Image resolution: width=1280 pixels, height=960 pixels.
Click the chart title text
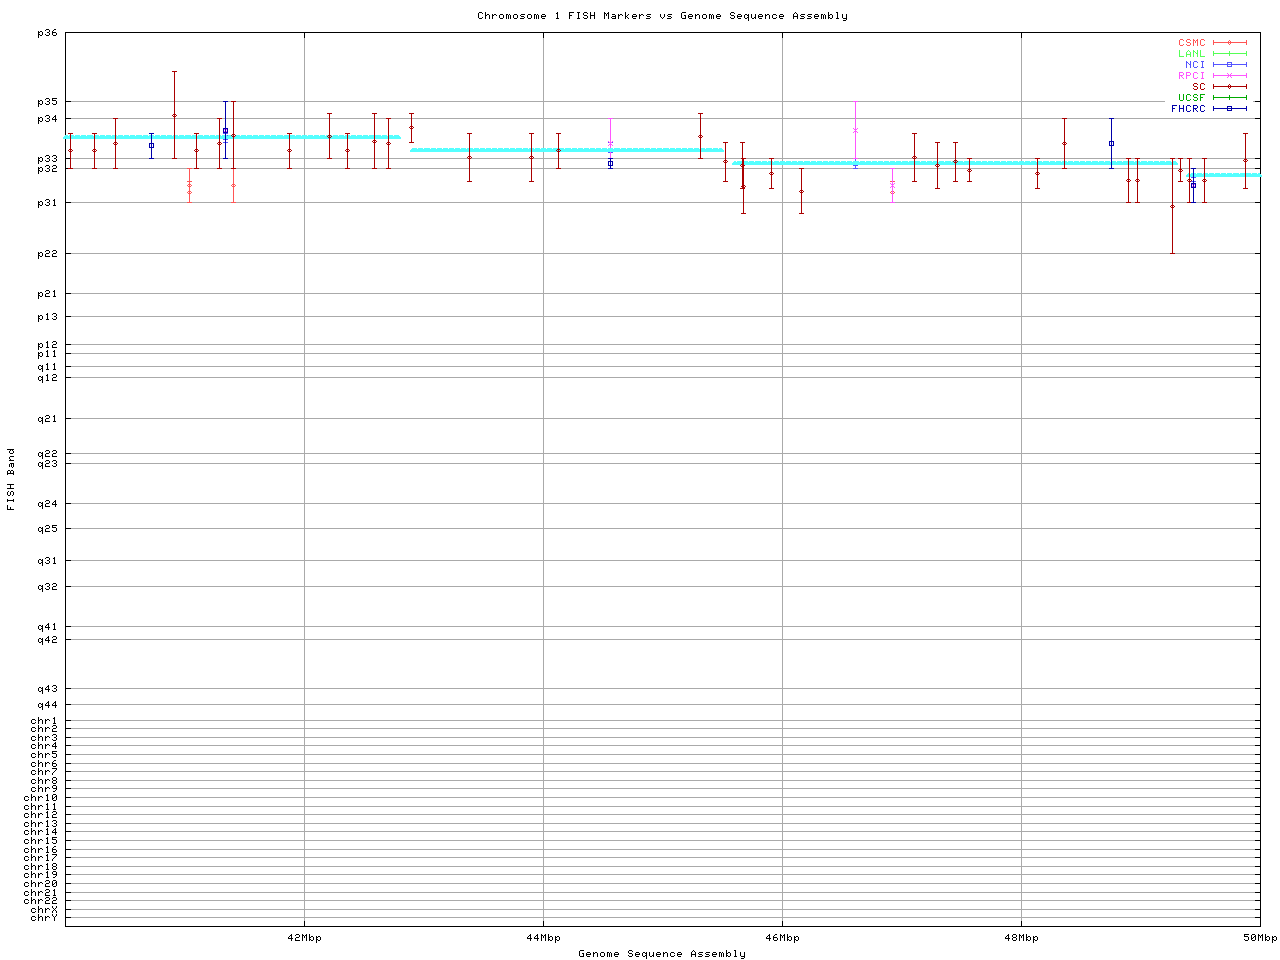coord(662,16)
